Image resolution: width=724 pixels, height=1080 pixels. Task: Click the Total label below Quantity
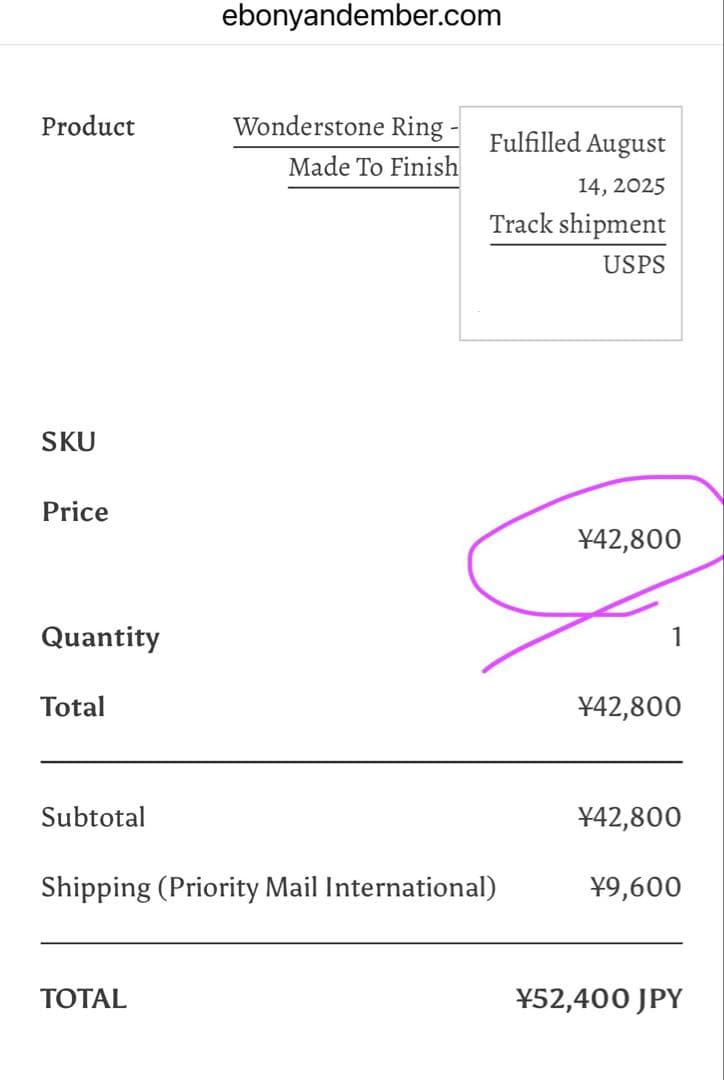coord(73,707)
